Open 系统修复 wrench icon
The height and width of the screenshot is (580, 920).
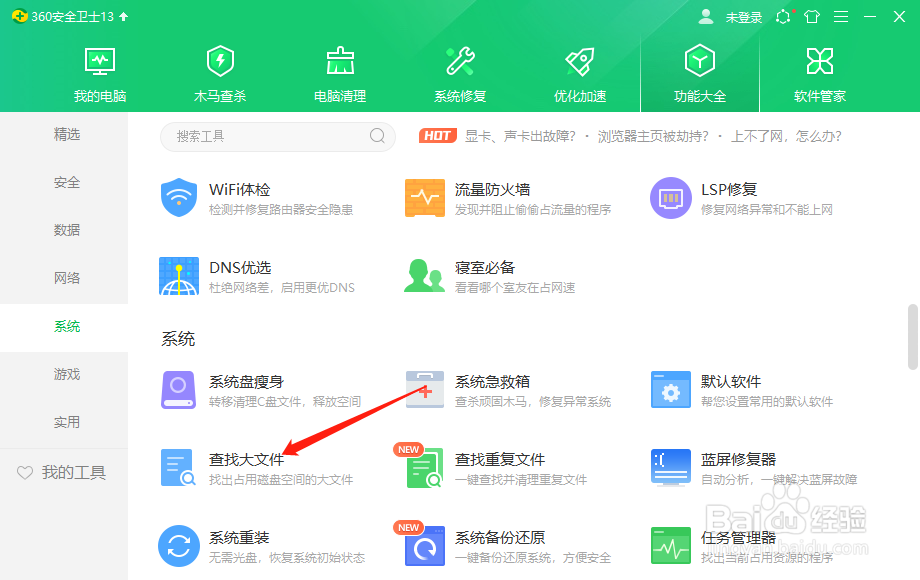pos(461,61)
